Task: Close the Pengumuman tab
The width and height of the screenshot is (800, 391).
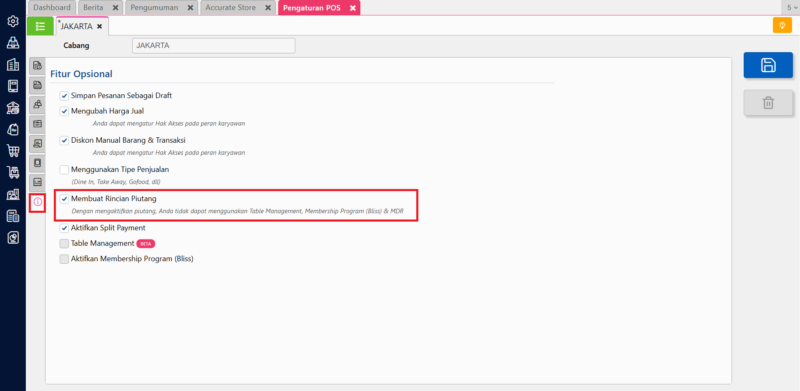Action: pyautogui.click(x=190, y=8)
